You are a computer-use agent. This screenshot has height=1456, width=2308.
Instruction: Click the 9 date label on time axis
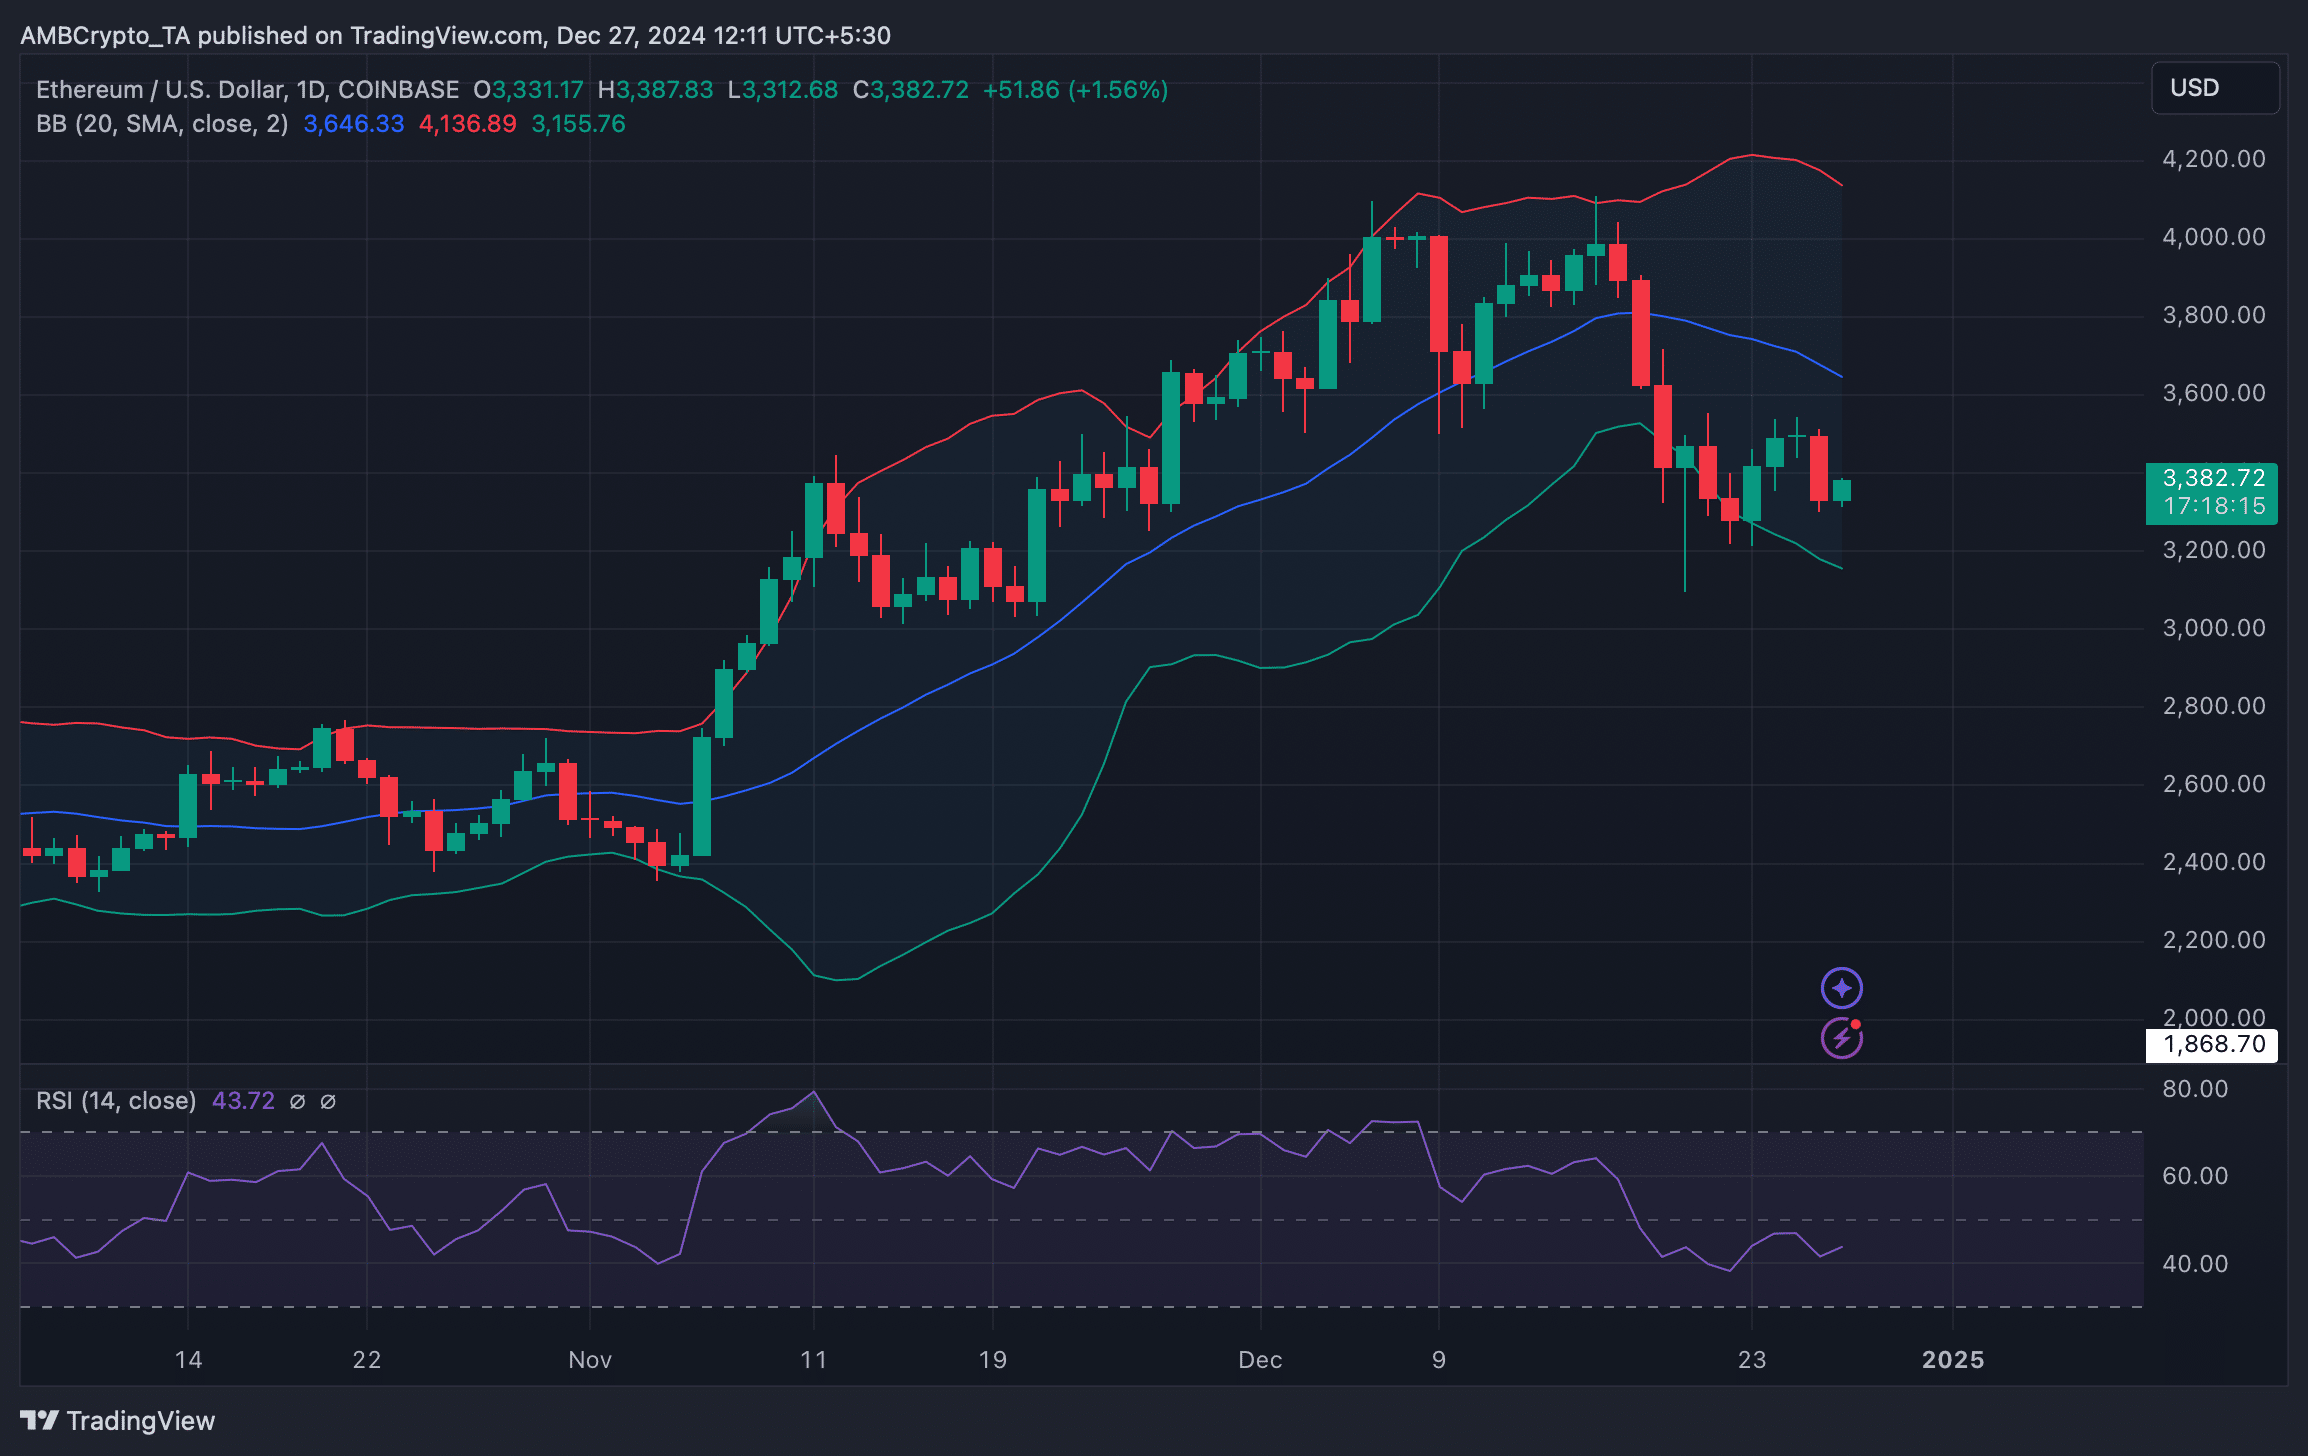[x=1439, y=1360]
